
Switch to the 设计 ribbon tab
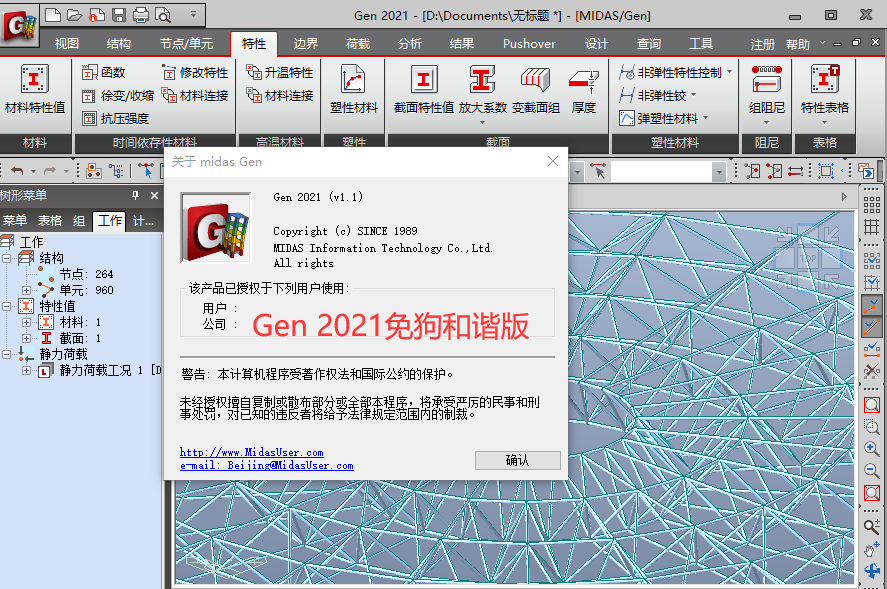[x=596, y=44]
